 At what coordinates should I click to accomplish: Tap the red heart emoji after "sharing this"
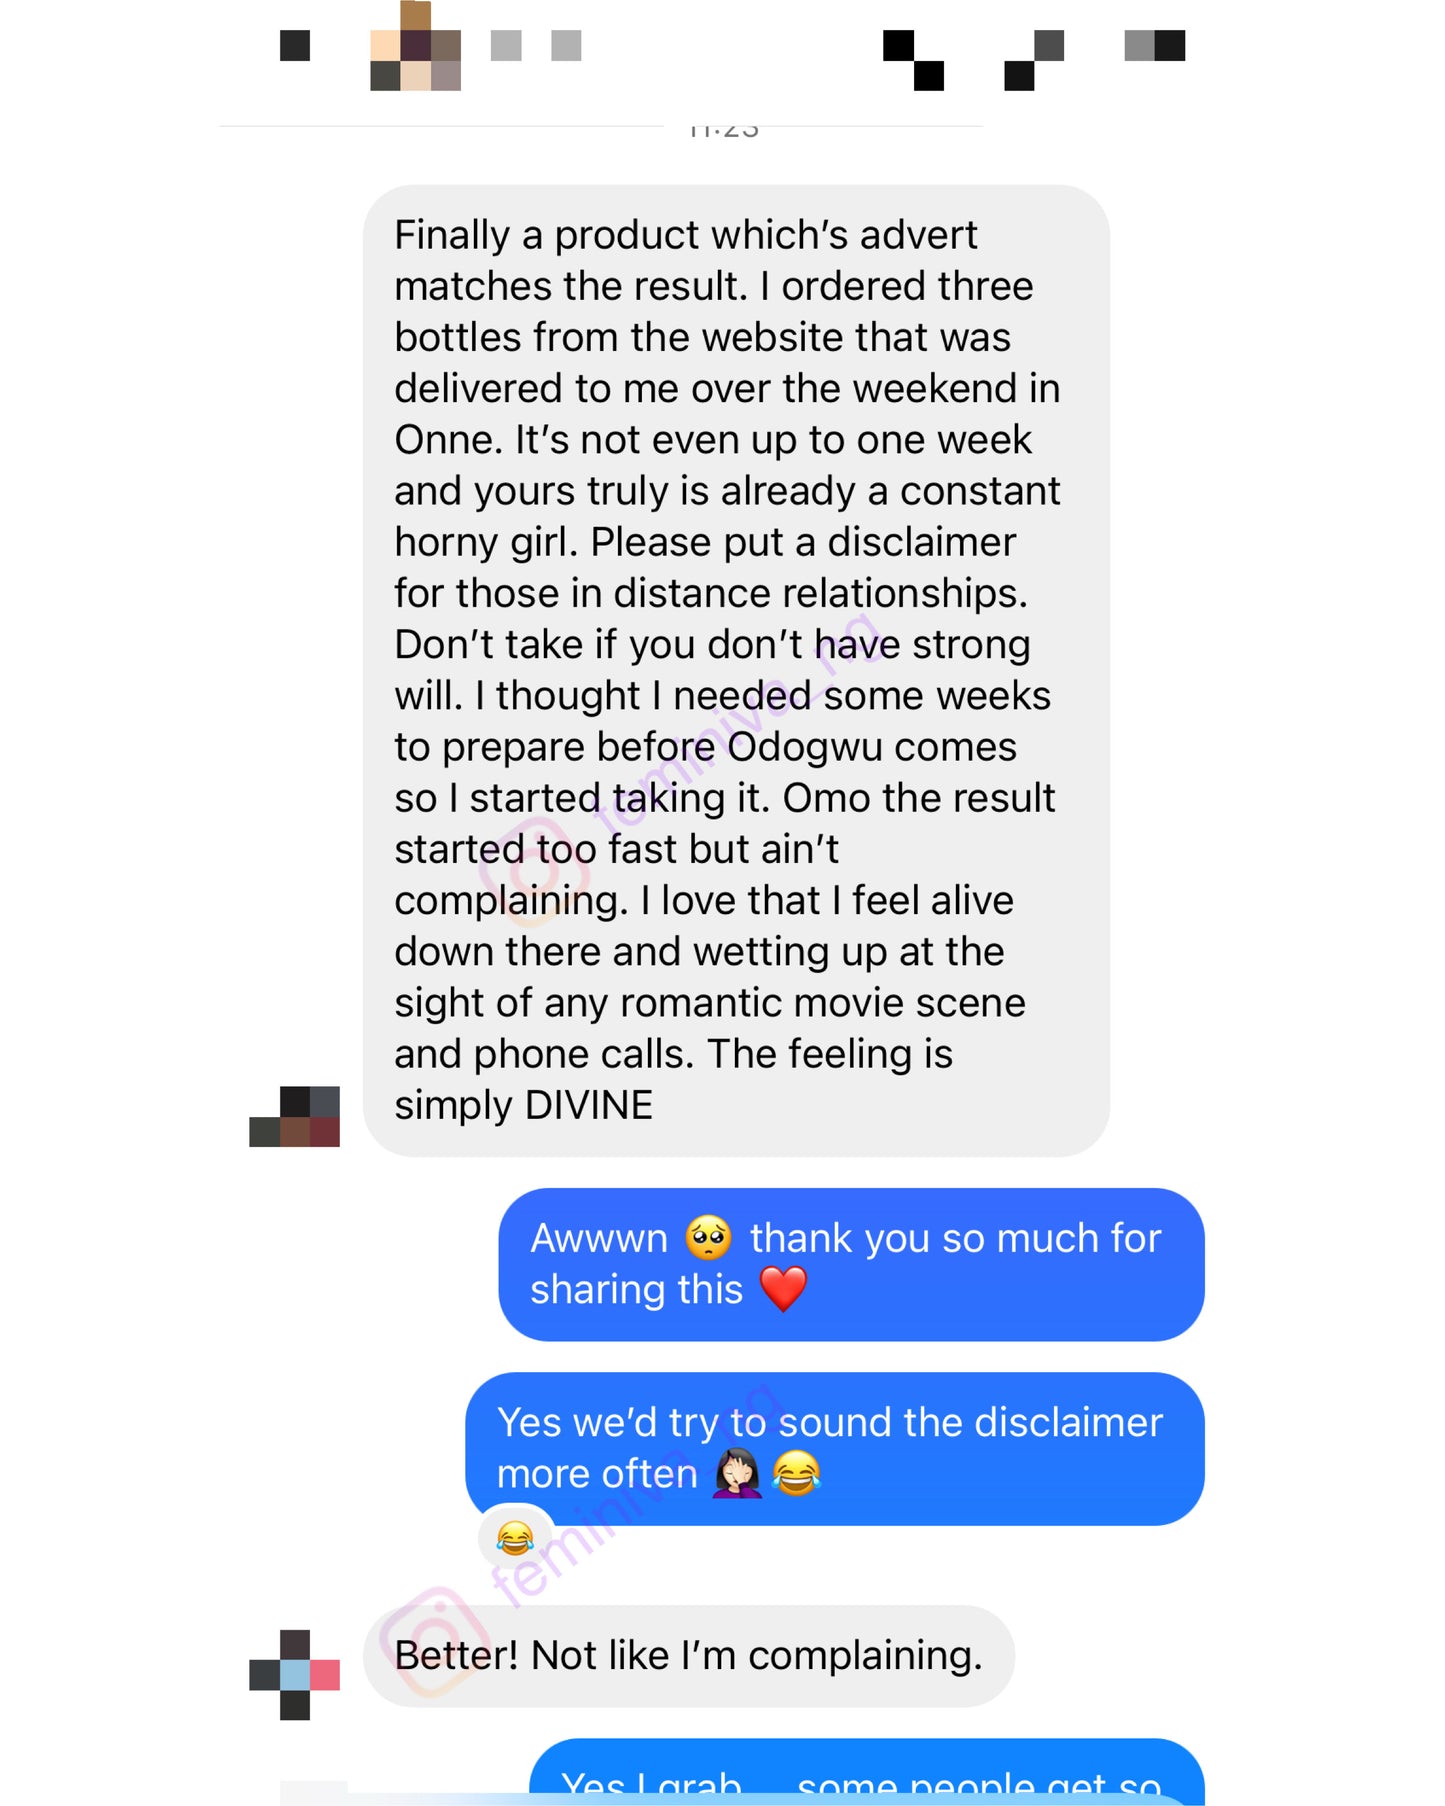coord(784,1288)
